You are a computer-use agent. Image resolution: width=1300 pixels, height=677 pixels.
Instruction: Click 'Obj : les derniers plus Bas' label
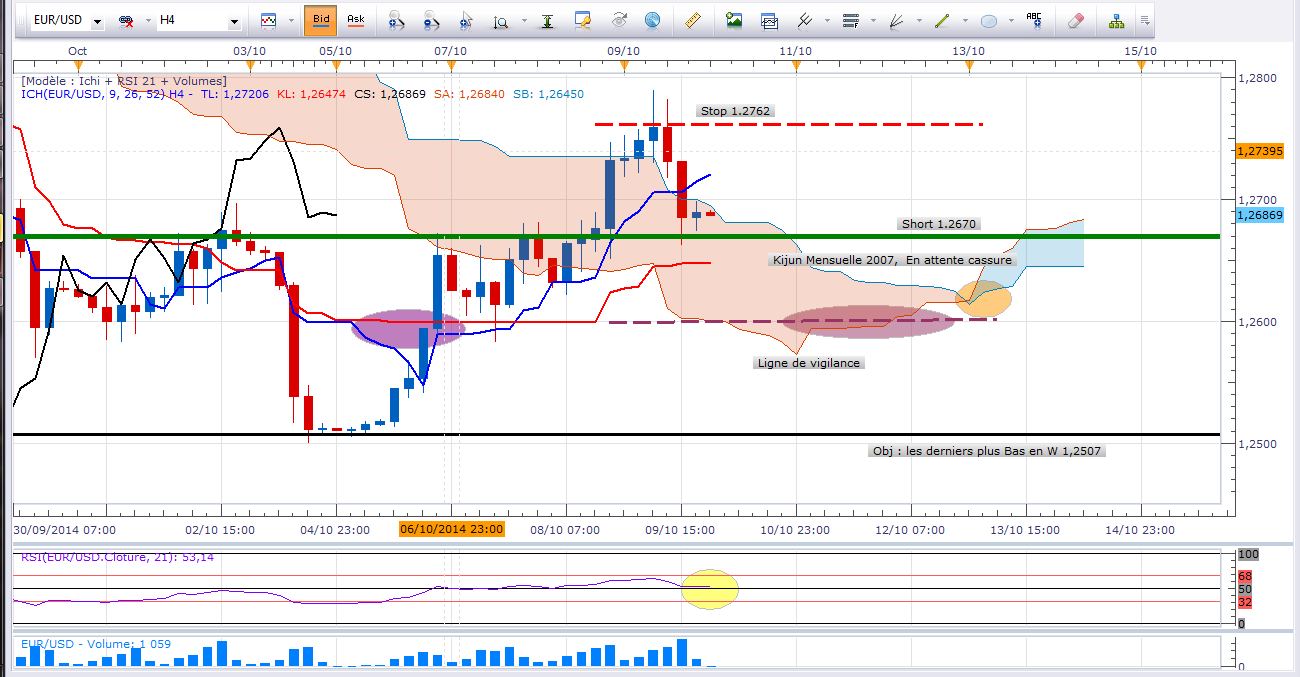(x=988, y=451)
